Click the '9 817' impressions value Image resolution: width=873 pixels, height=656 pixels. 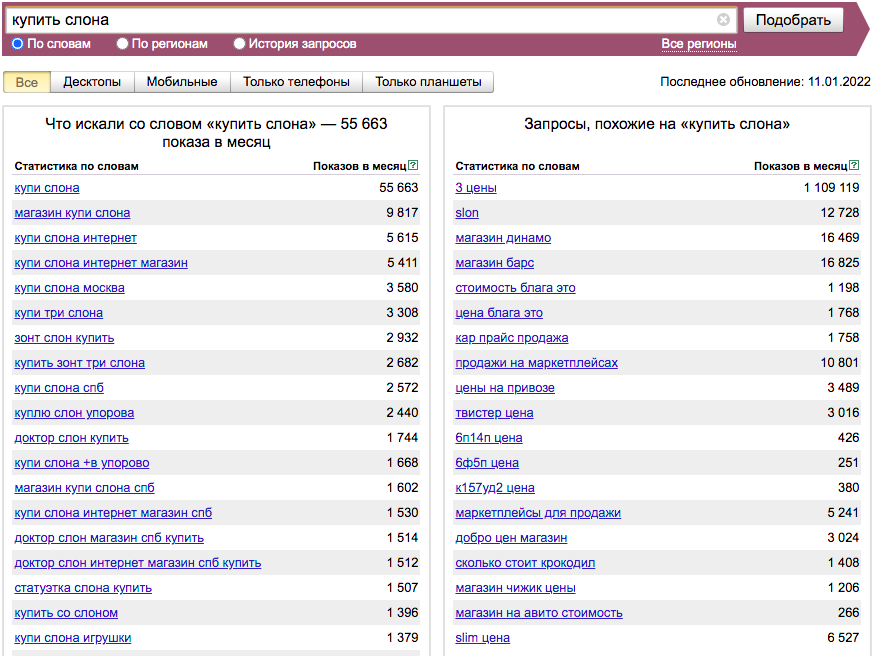coord(402,213)
